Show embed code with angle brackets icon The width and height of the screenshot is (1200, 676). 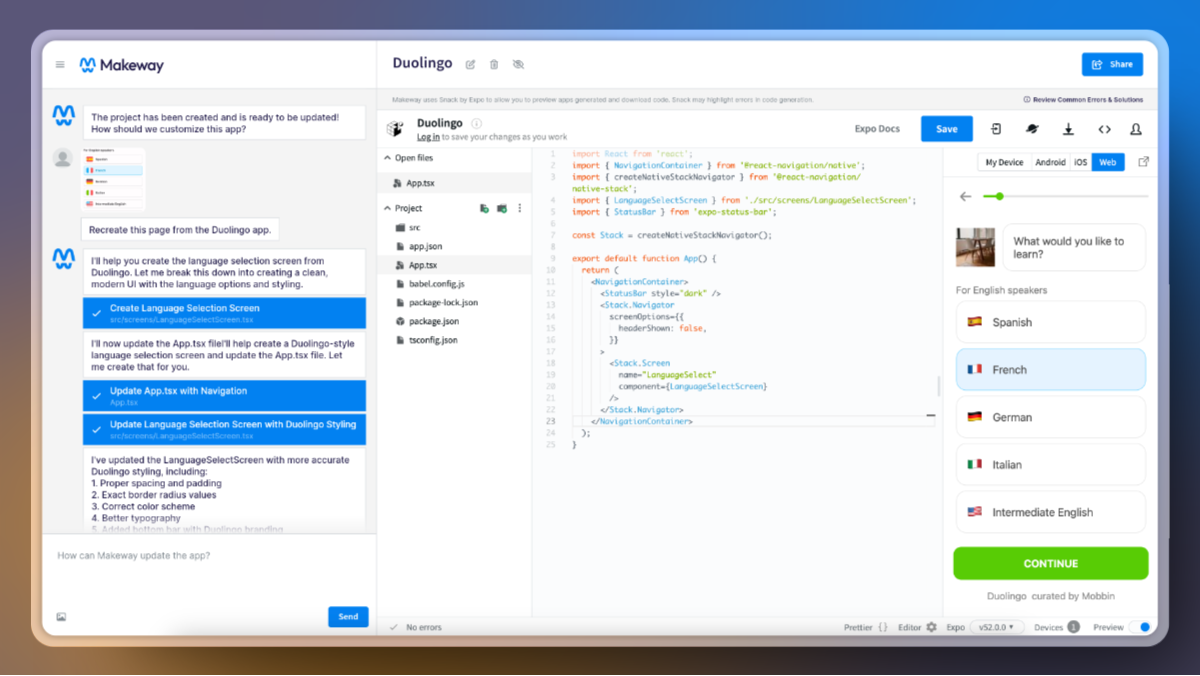point(1104,129)
